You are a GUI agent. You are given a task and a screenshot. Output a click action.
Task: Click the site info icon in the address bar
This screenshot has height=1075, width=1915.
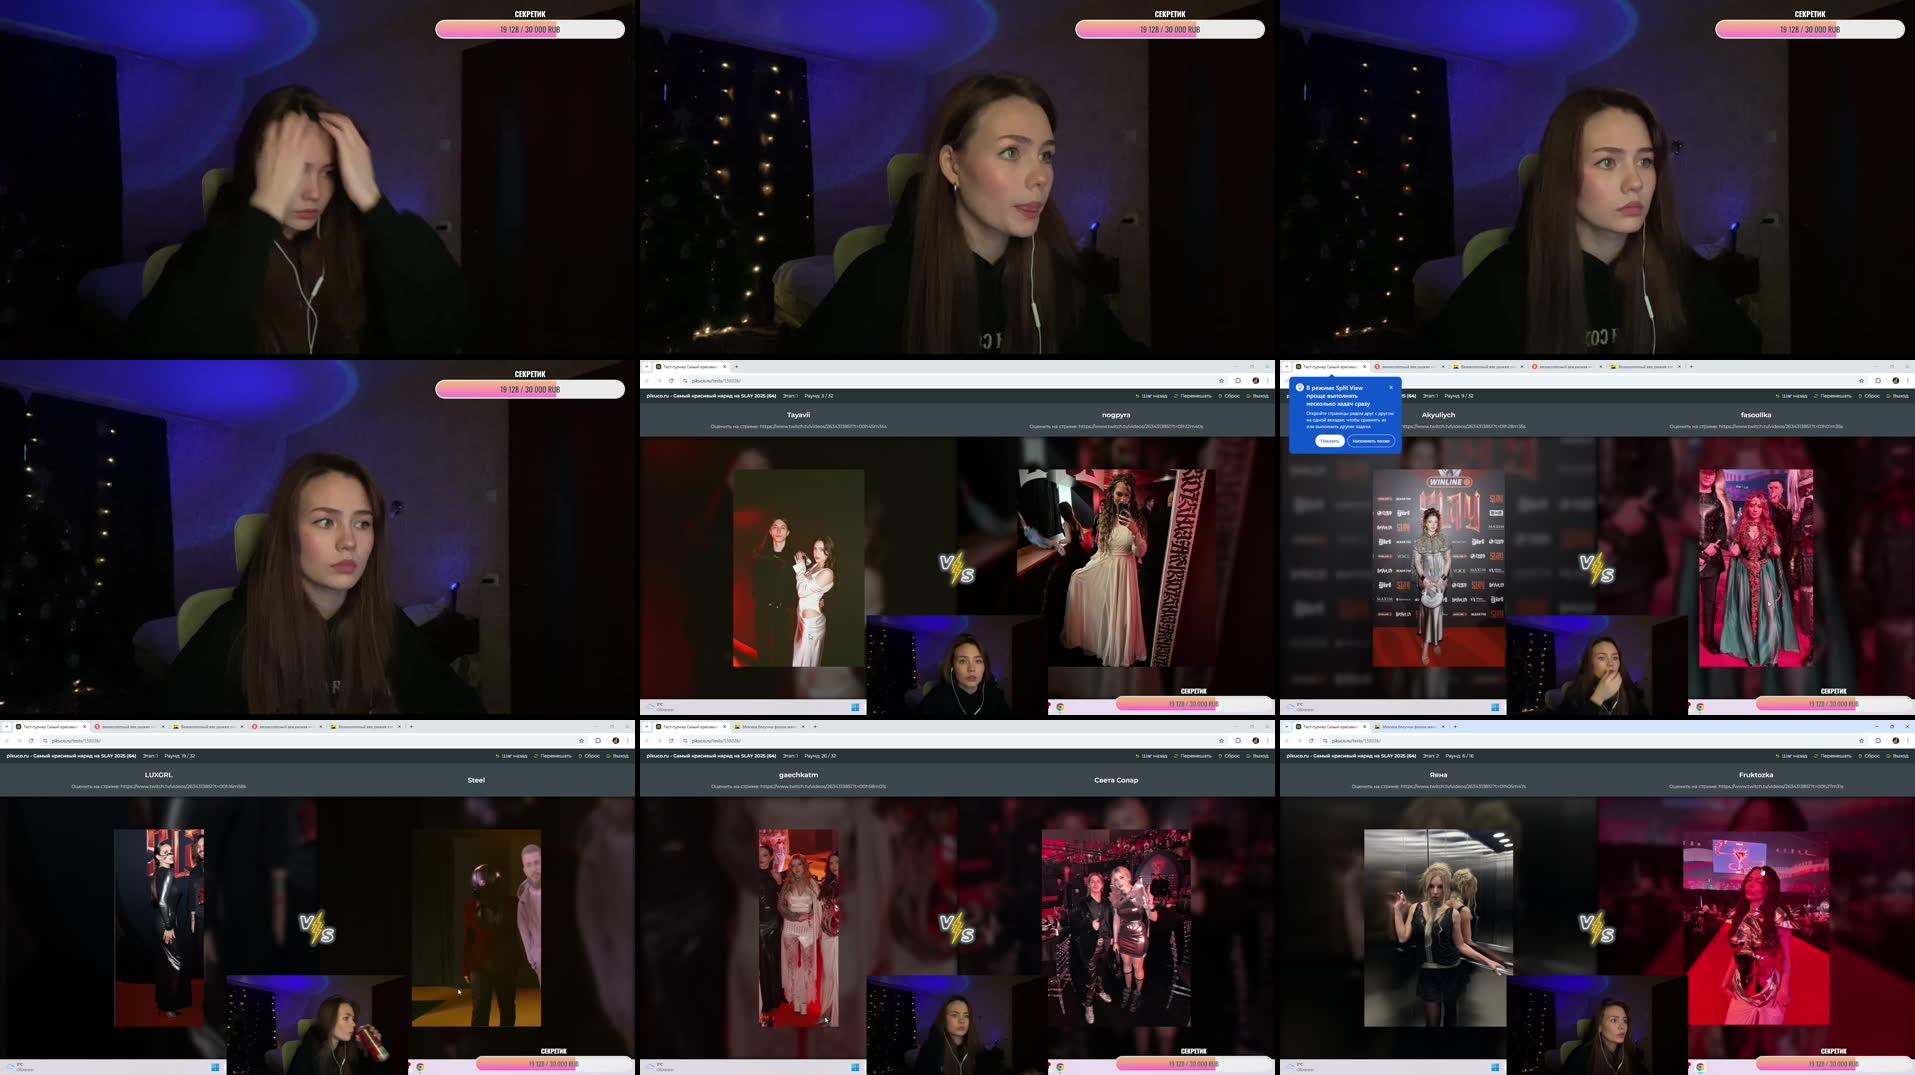pyautogui.click(x=684, y=380)
